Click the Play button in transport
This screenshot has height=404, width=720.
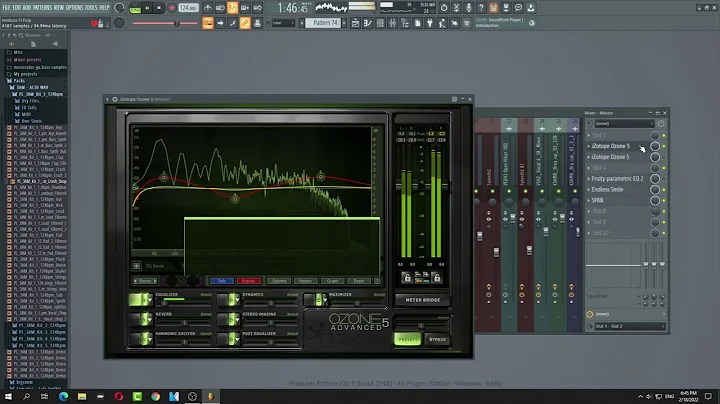pyautogui.click(x=147, y=8)
